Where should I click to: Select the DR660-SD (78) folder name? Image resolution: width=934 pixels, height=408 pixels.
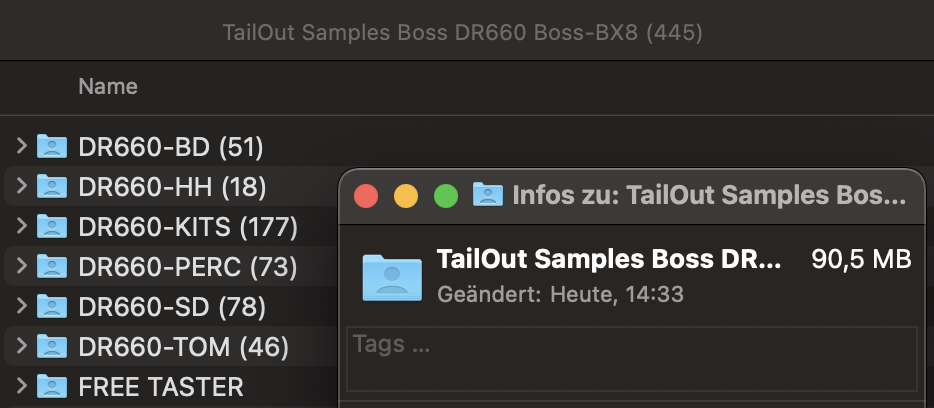(x=169, y=307)
